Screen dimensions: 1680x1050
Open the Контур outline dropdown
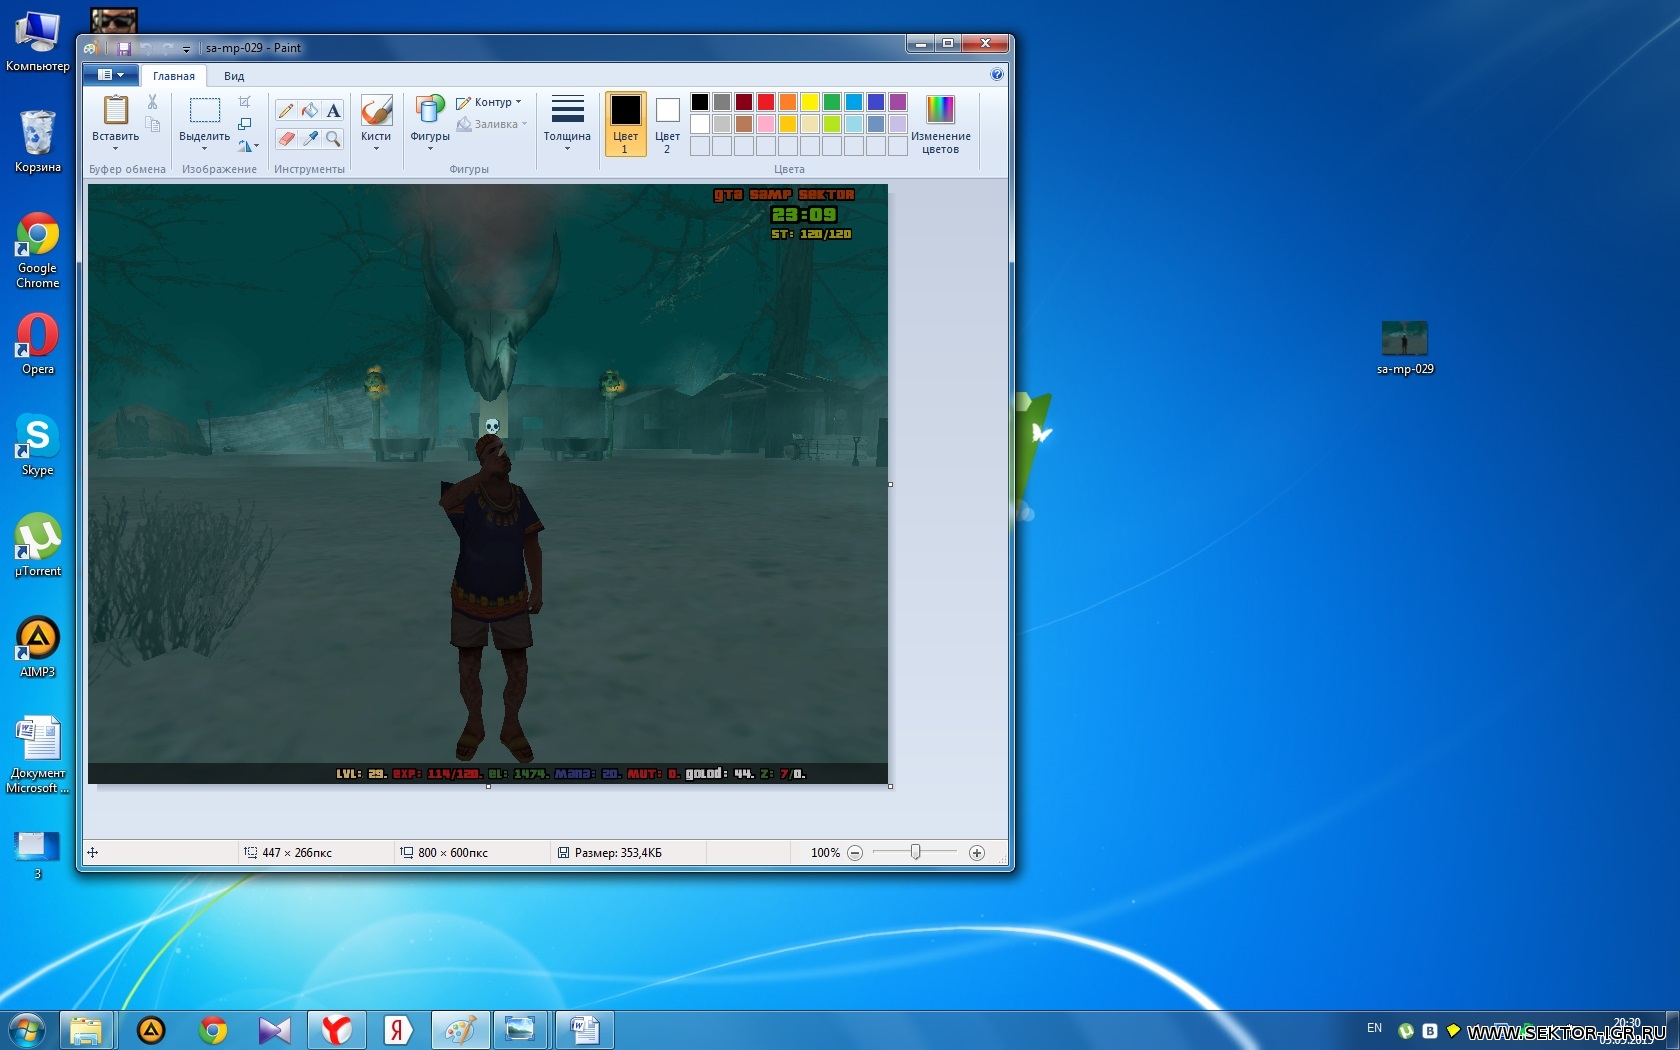pyautogui.click(x=489, y=102)
